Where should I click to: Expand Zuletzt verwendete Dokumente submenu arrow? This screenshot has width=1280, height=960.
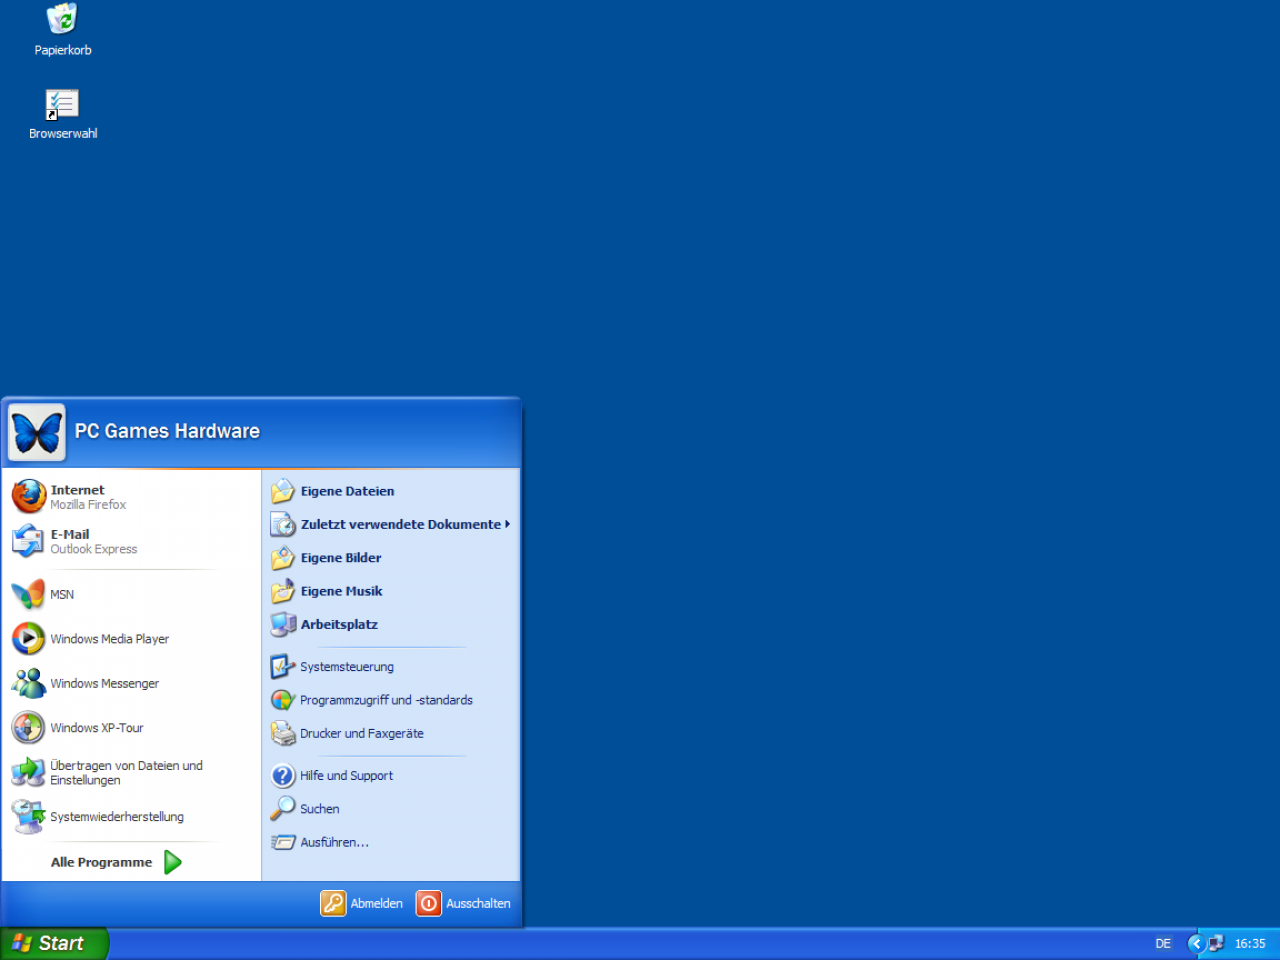[508, 524]
